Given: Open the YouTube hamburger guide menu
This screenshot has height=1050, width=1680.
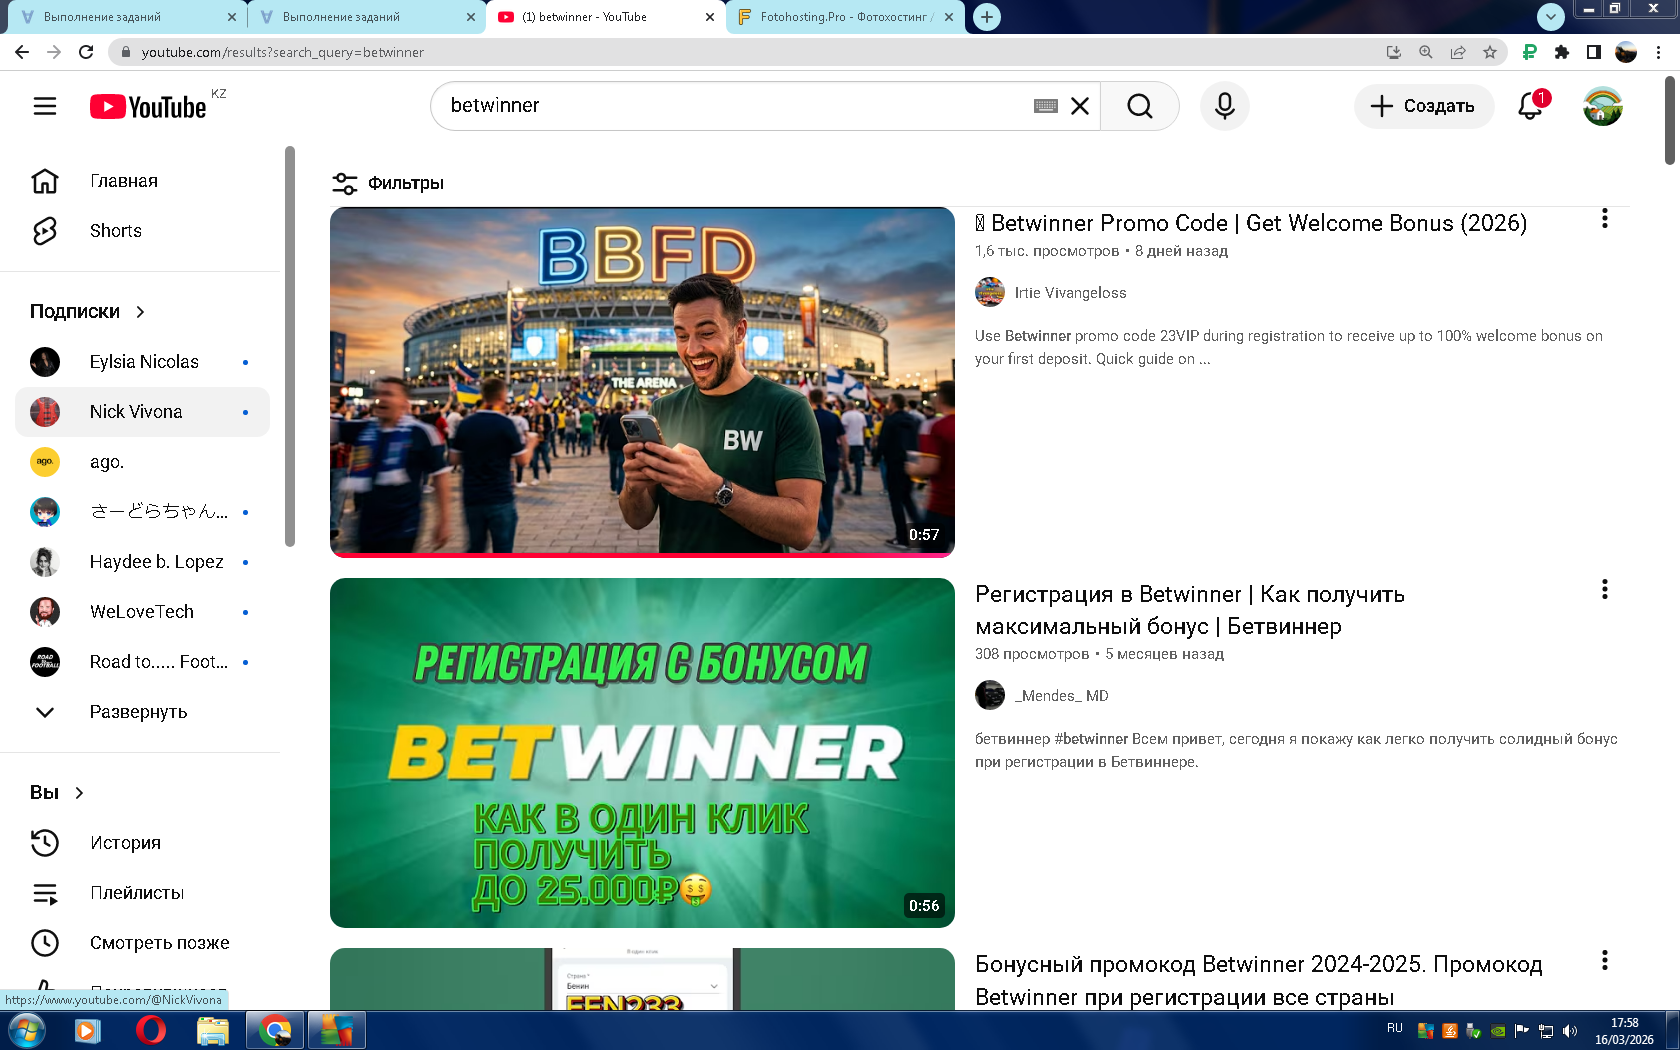Looking at the screenshot, I should point(45,106).
